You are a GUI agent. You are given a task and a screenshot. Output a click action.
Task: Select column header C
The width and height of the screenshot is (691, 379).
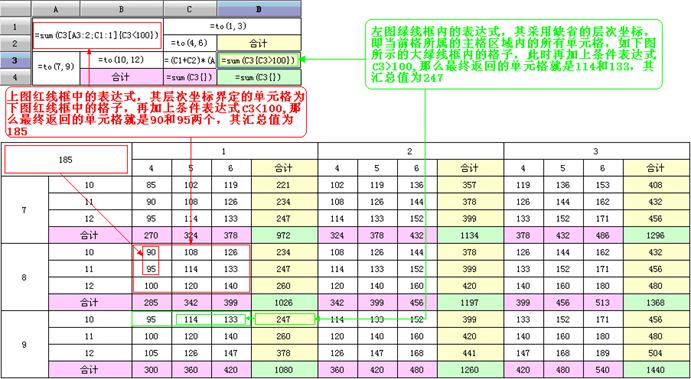[x=190, y=9]
